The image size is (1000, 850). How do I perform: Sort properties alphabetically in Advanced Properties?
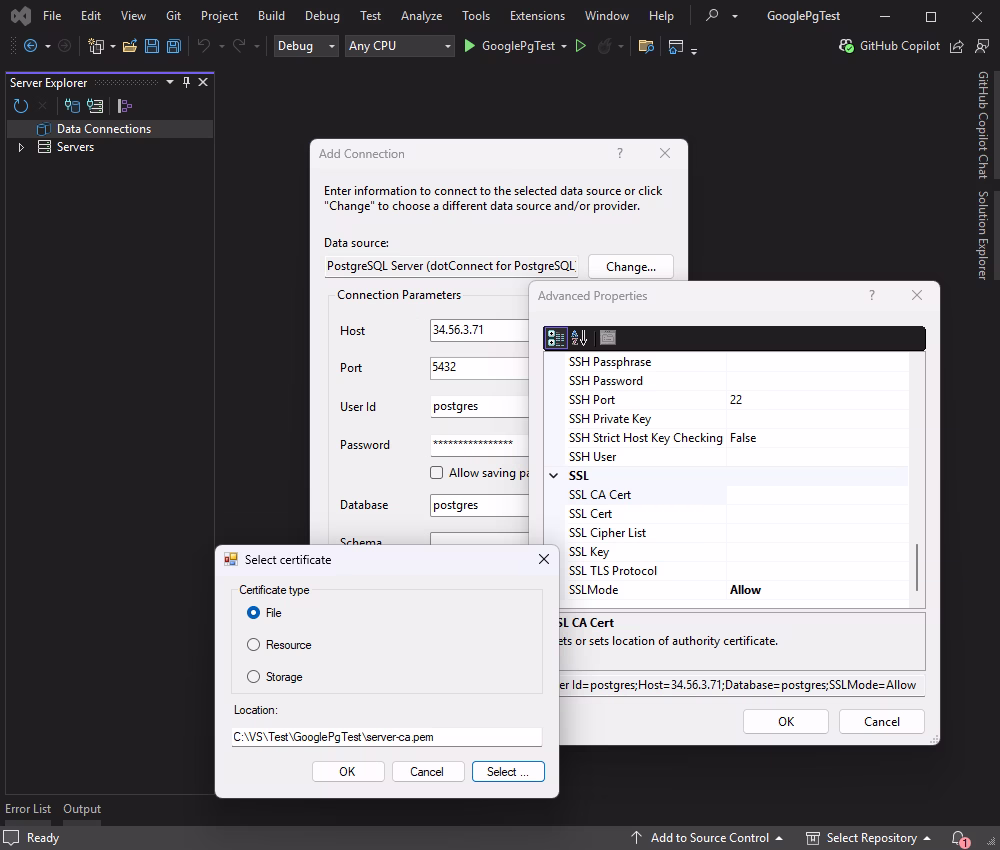pyautogui.click(x=579, y=338)
